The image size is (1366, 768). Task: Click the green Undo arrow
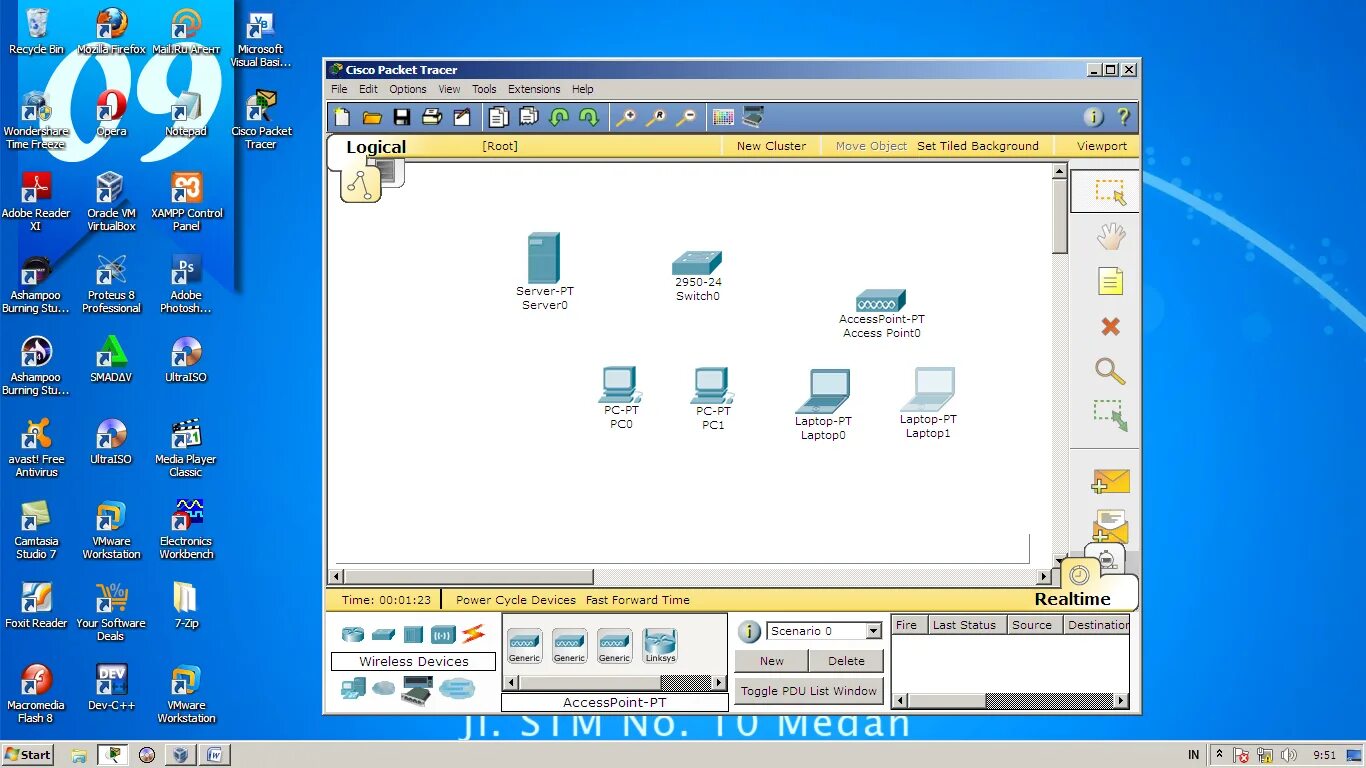(x=559, y=117)
